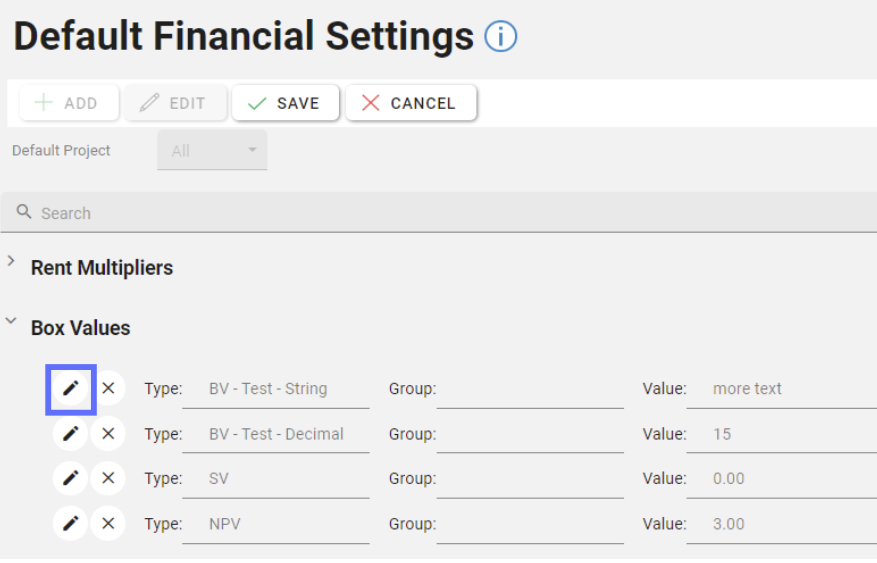Edit the SV box value row
This screenshot has height=563, width=877.
click(70, 479)
